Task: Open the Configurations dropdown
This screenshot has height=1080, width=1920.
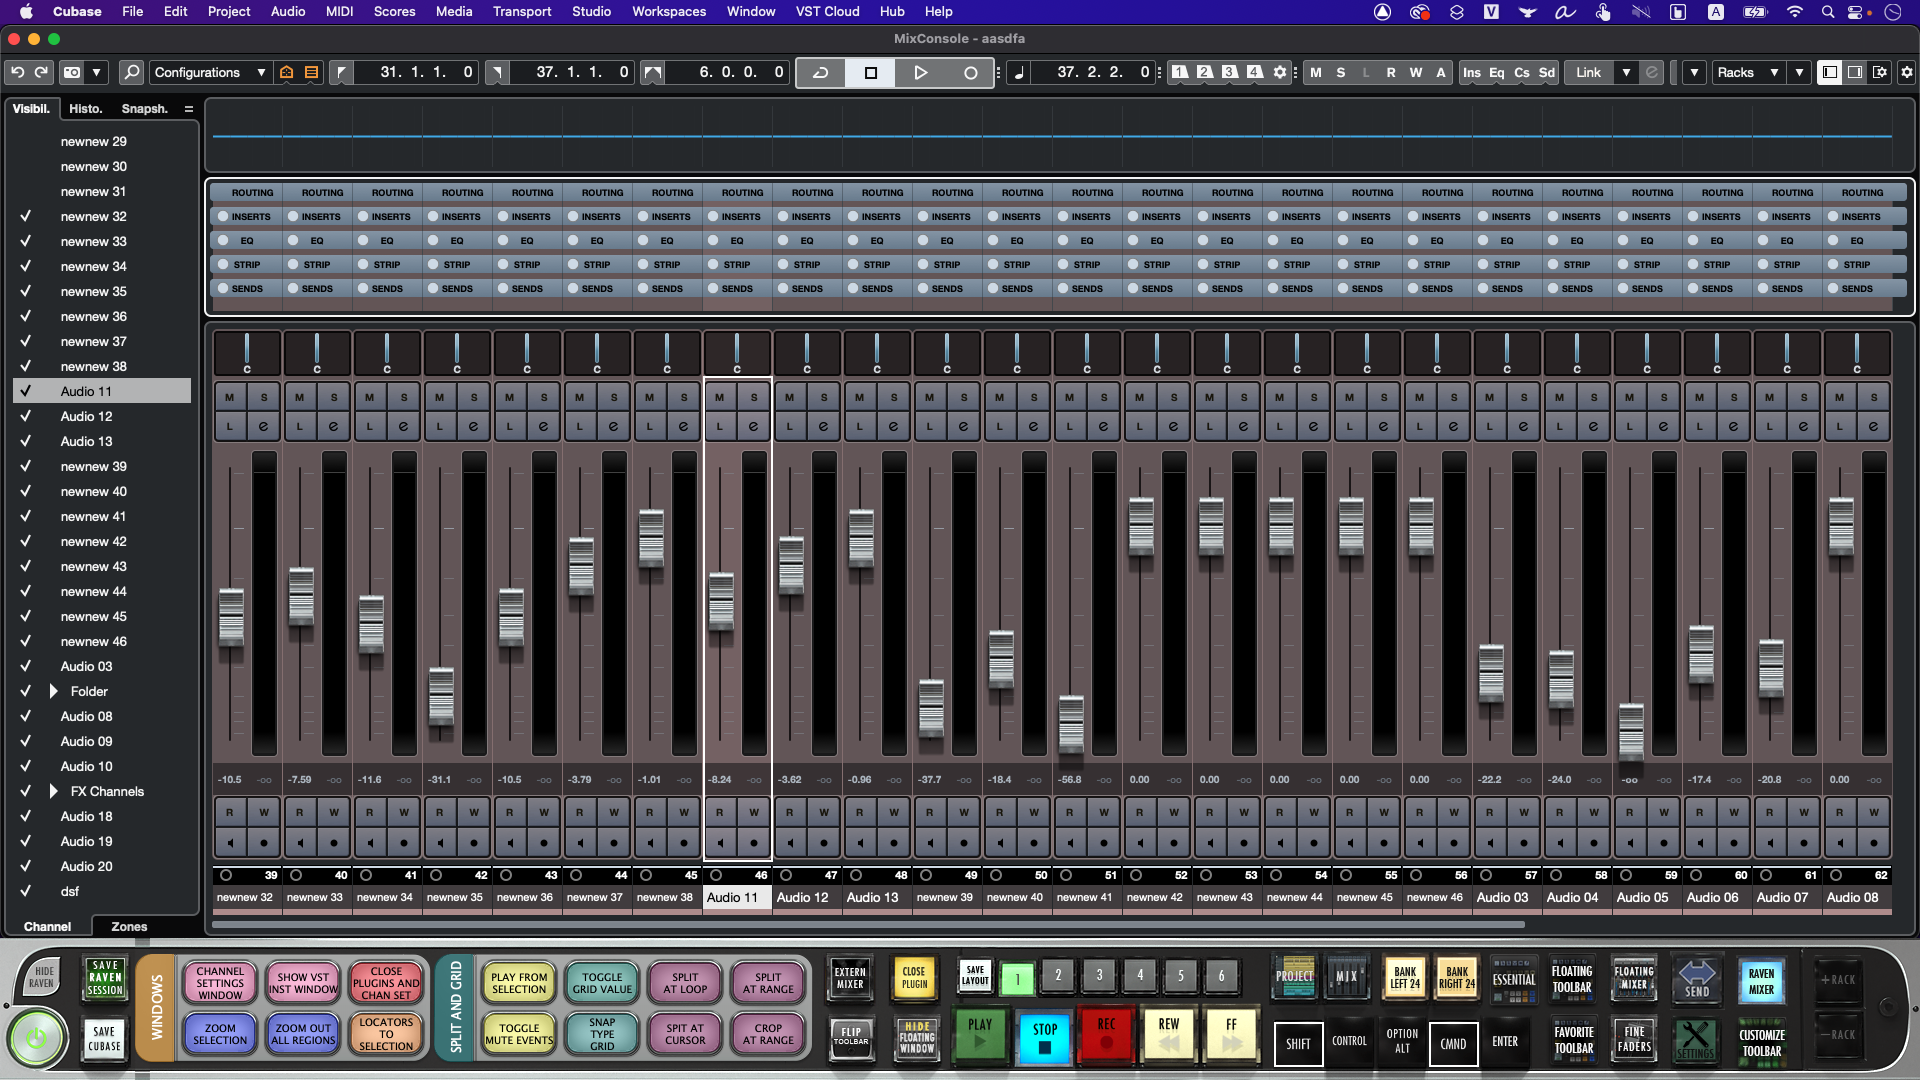Action: 210,72
